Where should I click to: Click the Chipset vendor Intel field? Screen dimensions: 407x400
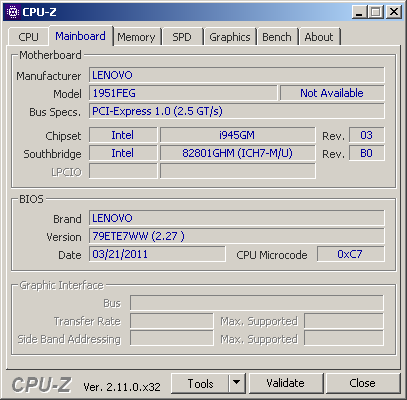click(x=123, y=135)
